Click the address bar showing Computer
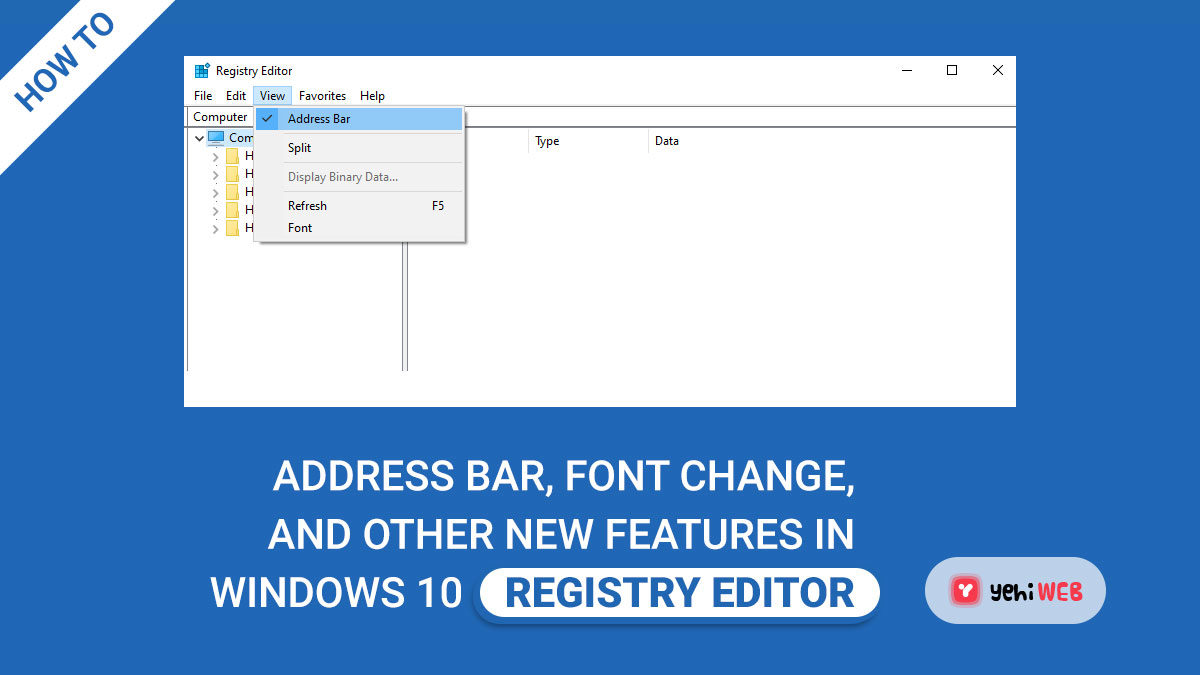 pyautogui.click(x=220, y=117)
